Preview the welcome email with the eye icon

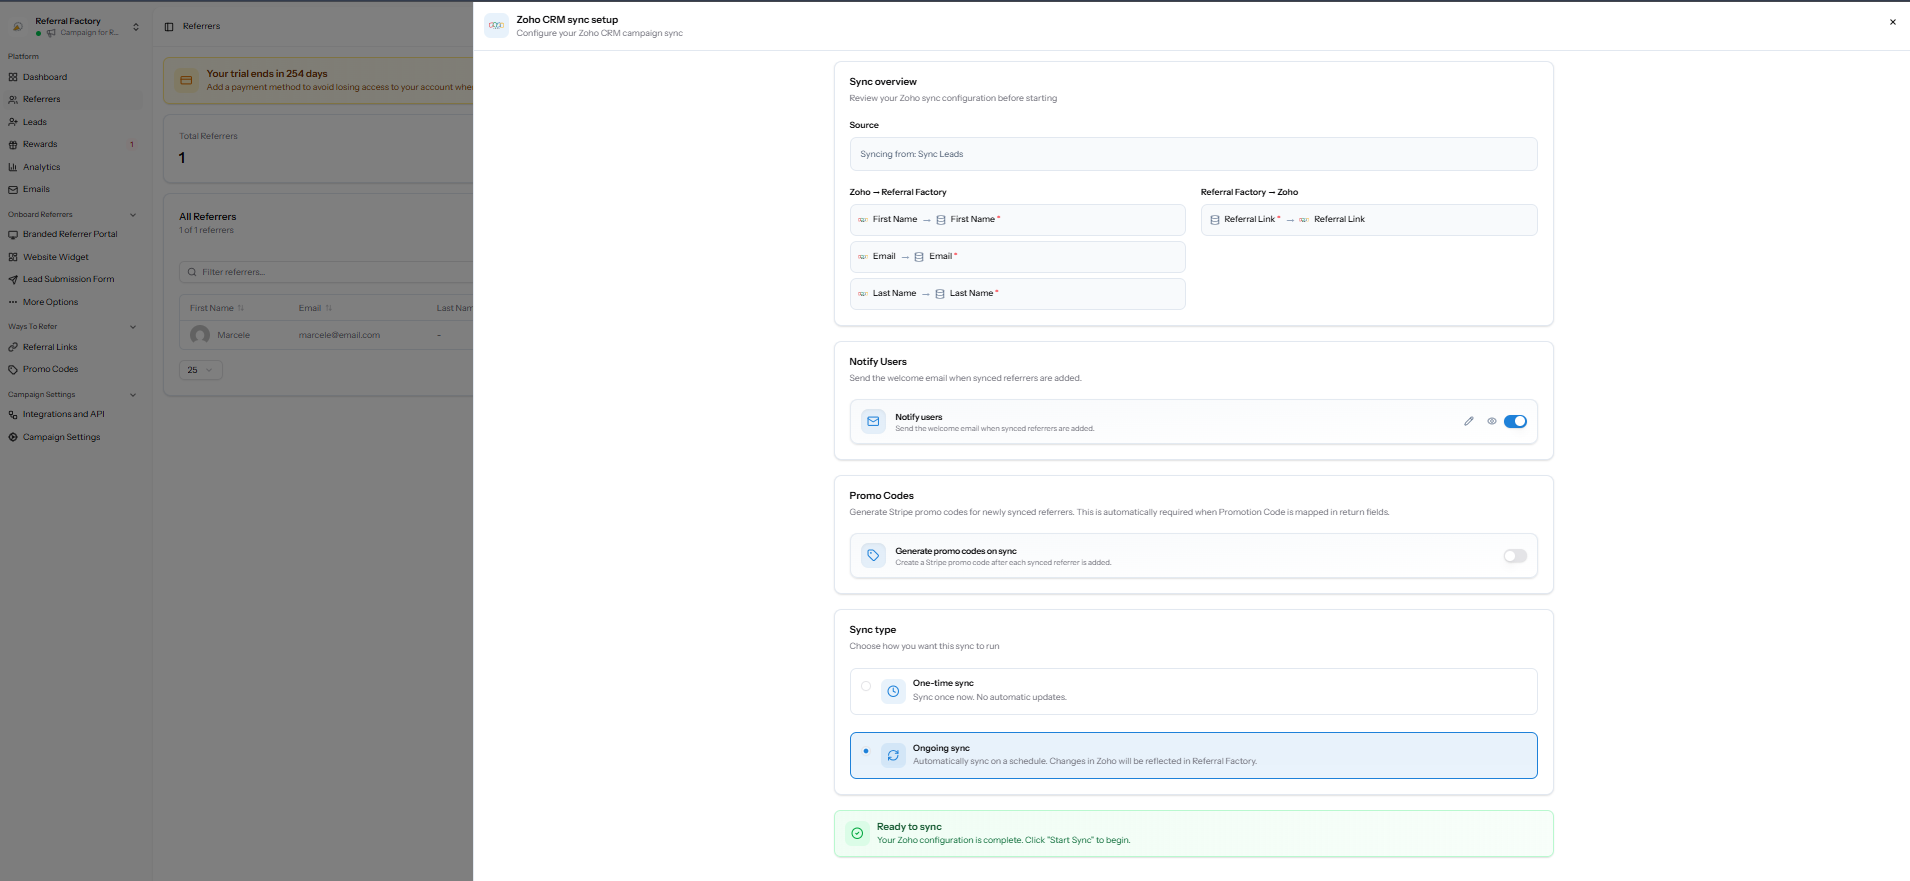1492,421
